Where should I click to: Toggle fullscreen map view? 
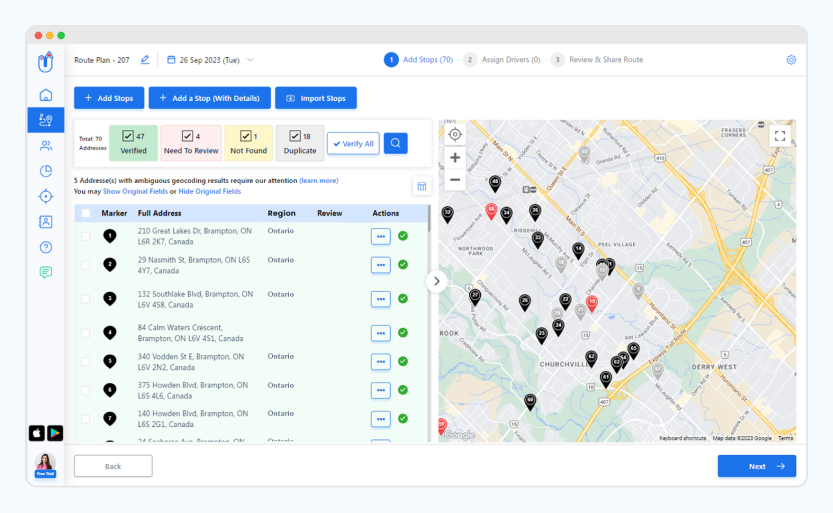point(780,136)
